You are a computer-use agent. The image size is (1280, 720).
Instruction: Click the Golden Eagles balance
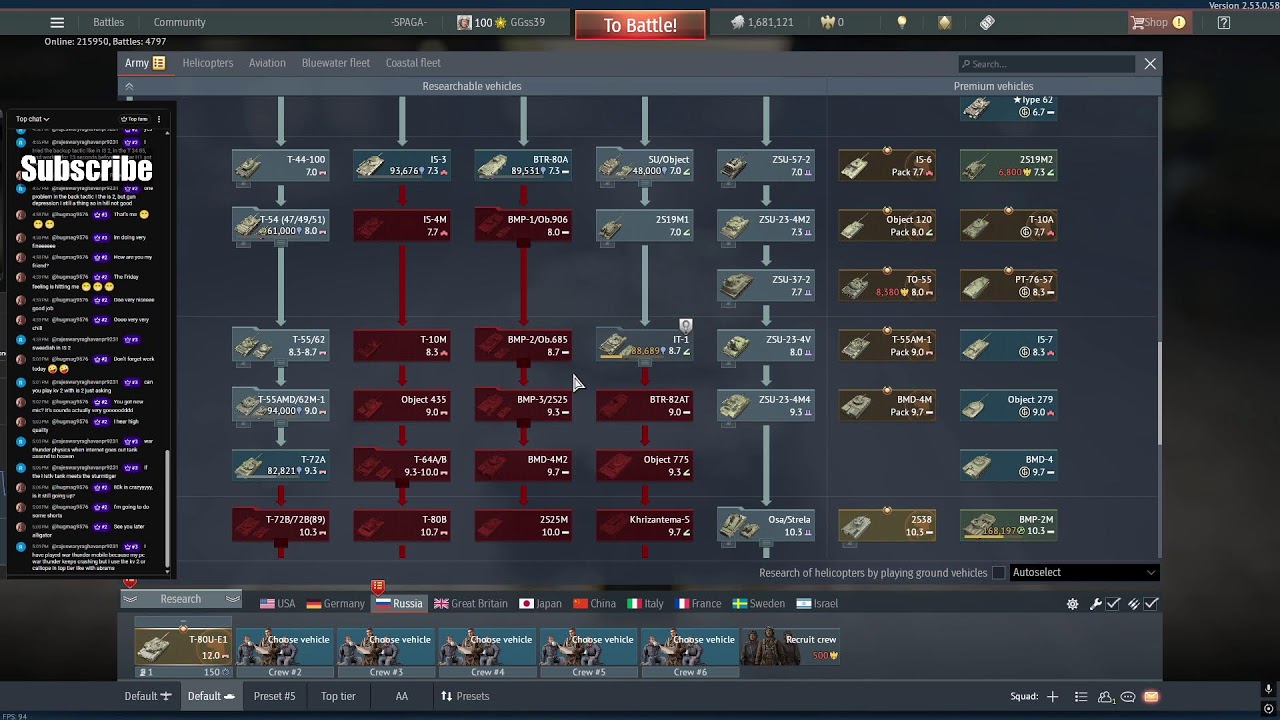pos(832,22)
